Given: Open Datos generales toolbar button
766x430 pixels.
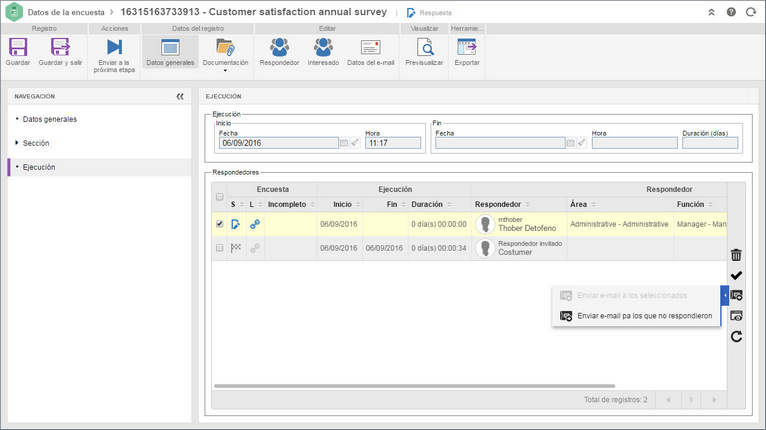Looking at the screenshot, I should (170, 52).
